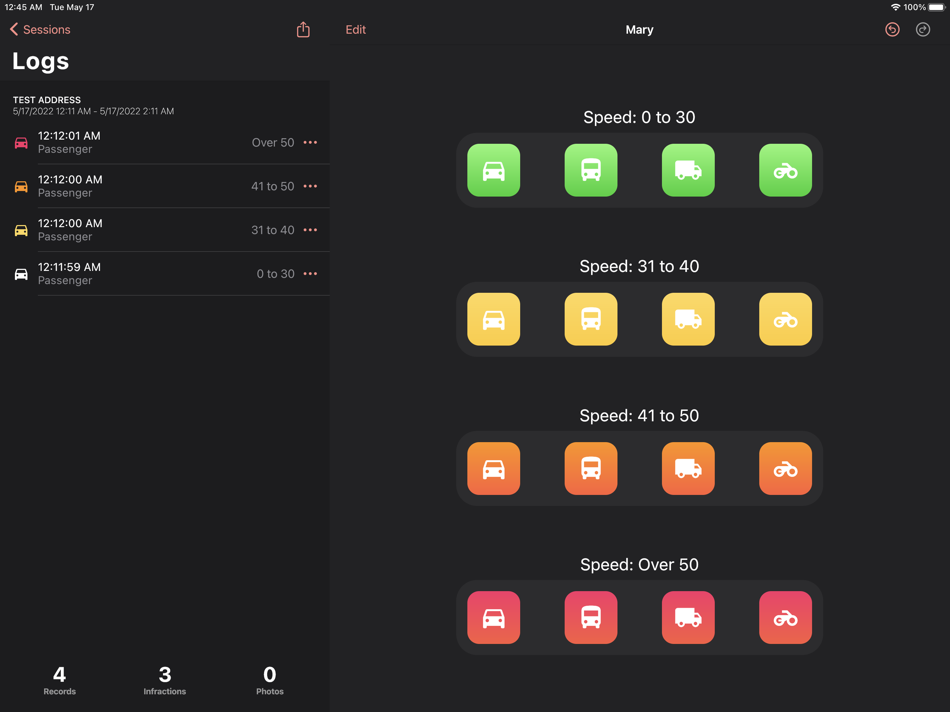Log a bus at speed 31 to 40

tap(591, 319)
